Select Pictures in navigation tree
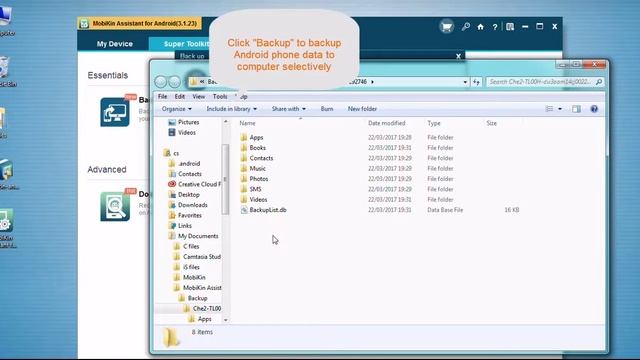640x360 pixels. pos(188,122)
